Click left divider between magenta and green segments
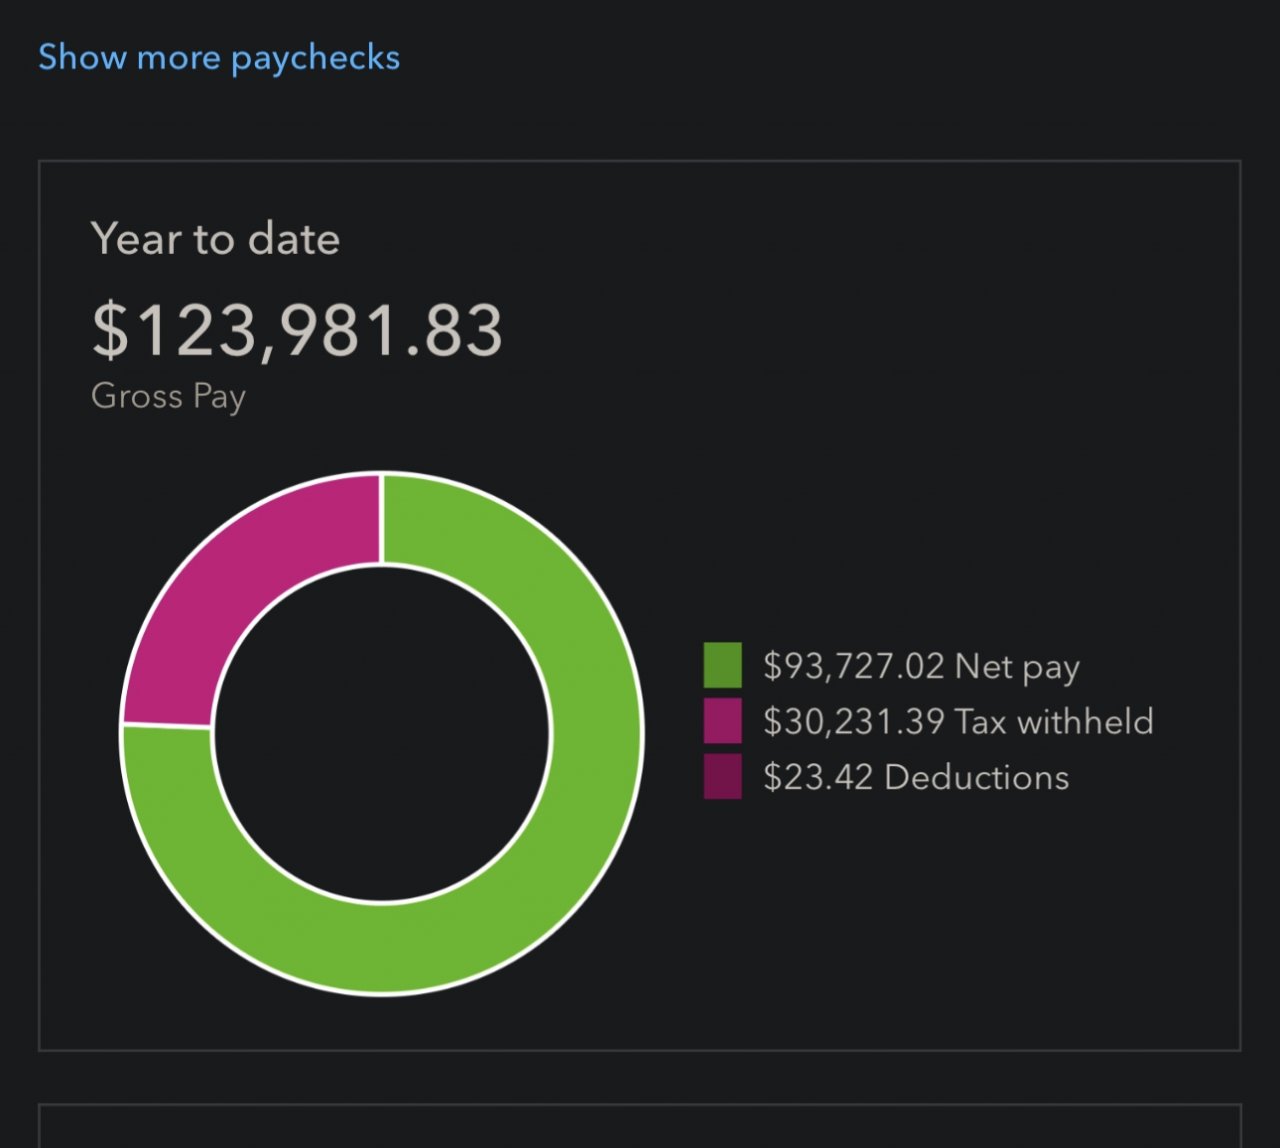 click(x=167, y=725)
